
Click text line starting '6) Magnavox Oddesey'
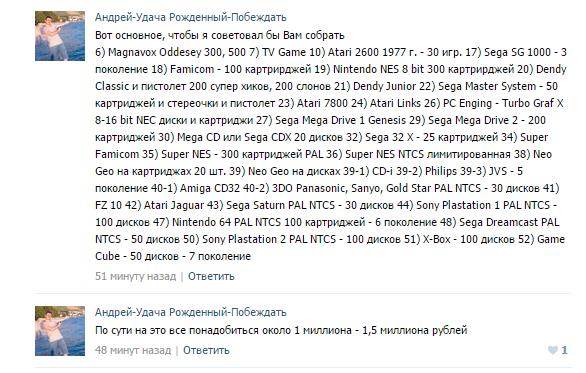(x=331, y=52)
